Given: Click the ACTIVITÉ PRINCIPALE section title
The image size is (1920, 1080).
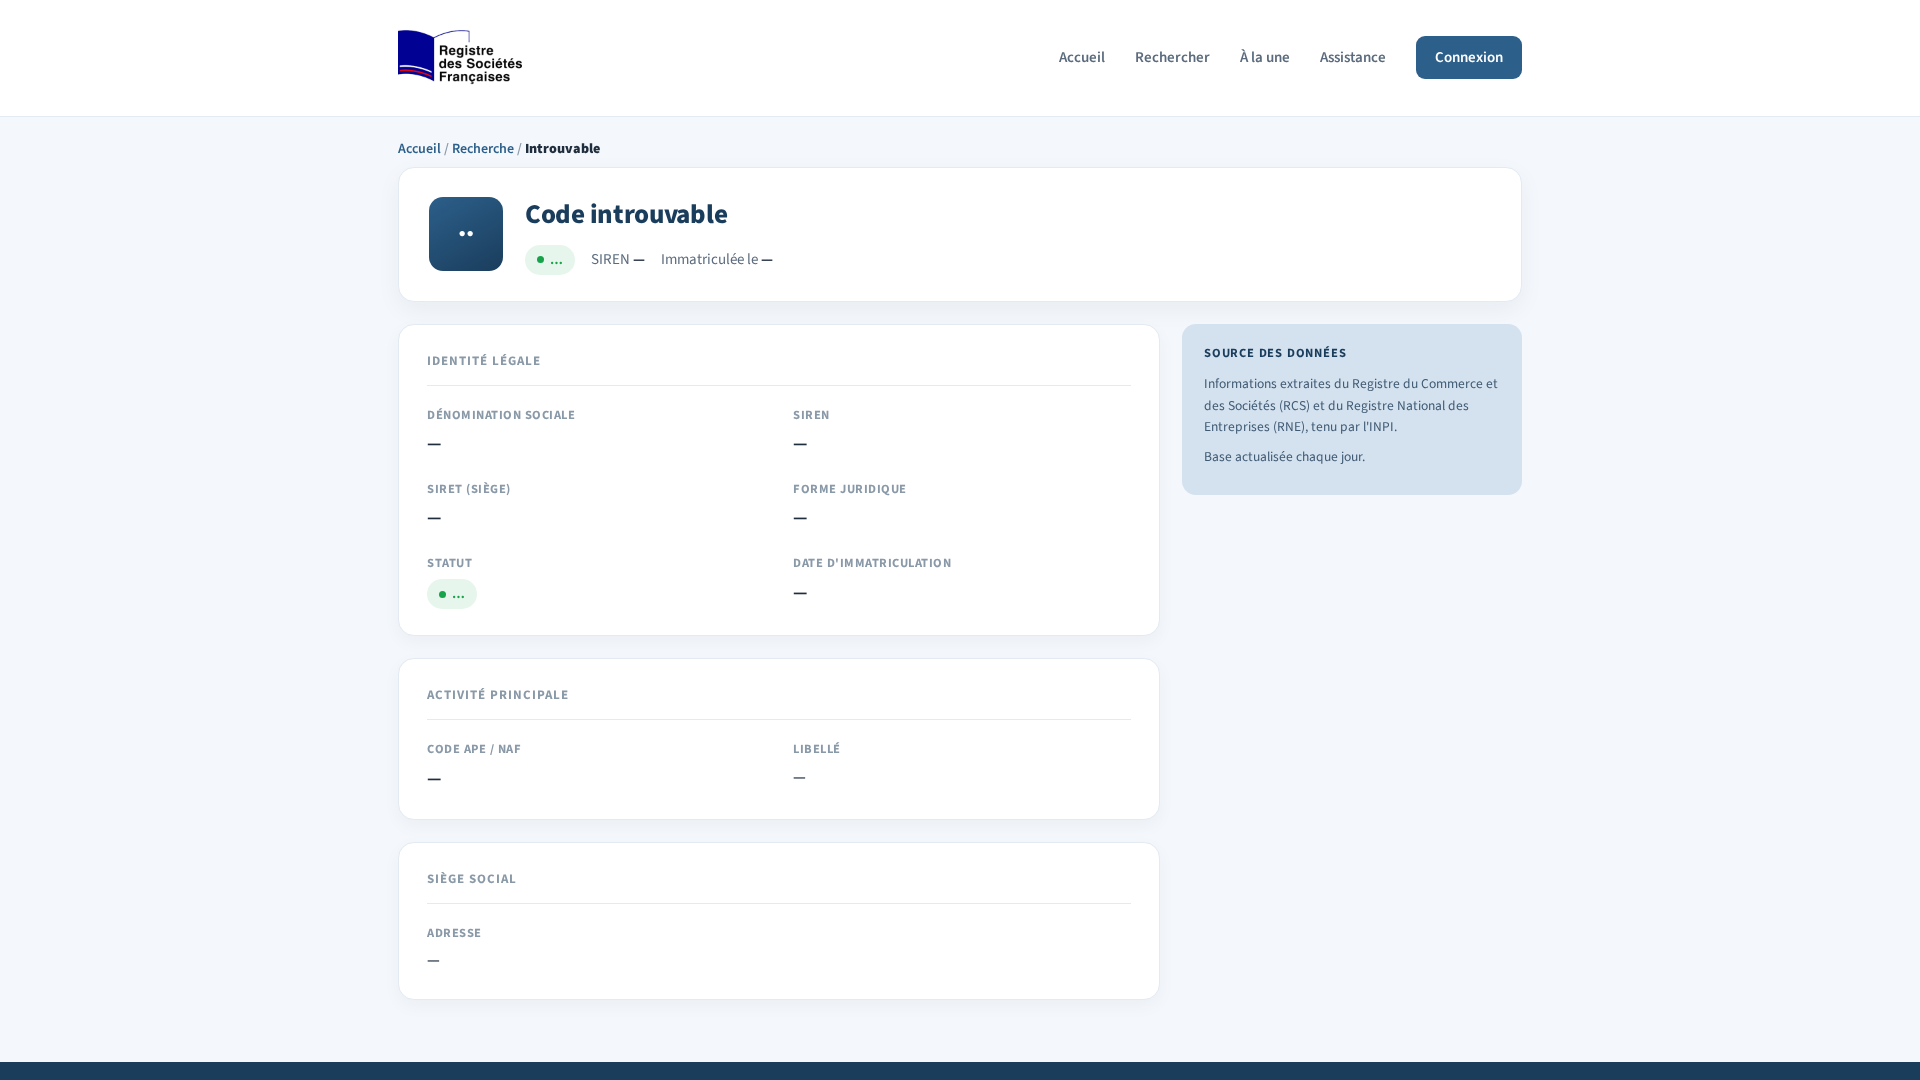Looking at the screenshot, I should pos(498,695).
